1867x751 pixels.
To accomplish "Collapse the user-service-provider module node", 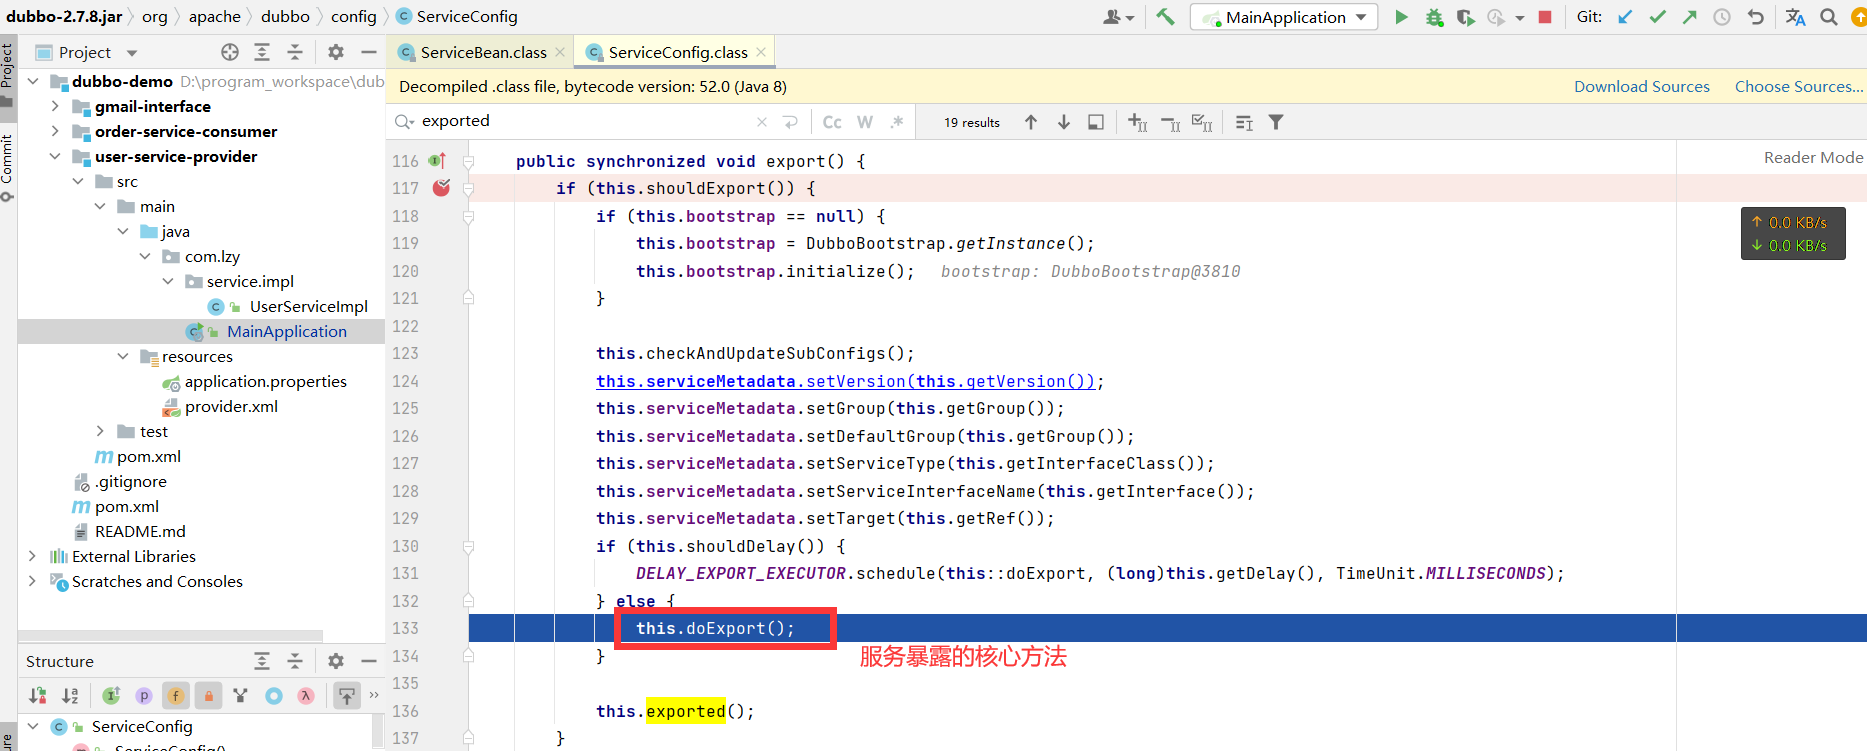I will pos(54,156).
